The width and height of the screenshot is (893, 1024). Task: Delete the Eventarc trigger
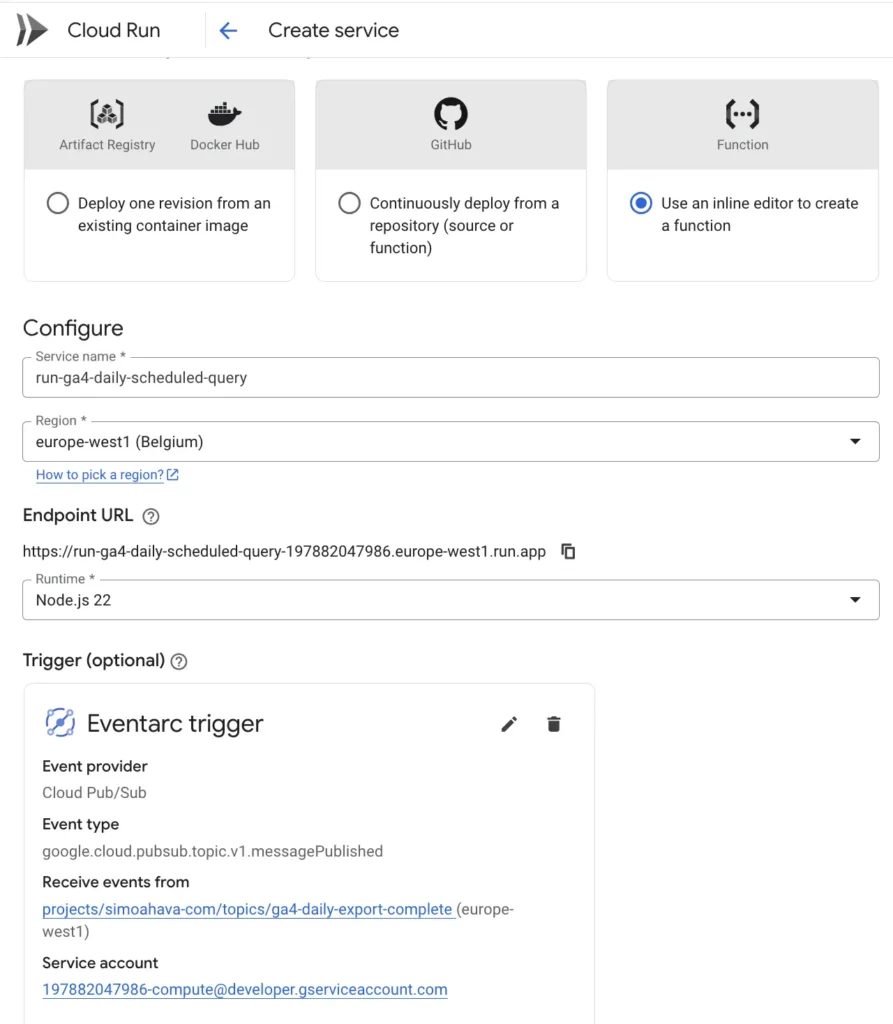554,724
